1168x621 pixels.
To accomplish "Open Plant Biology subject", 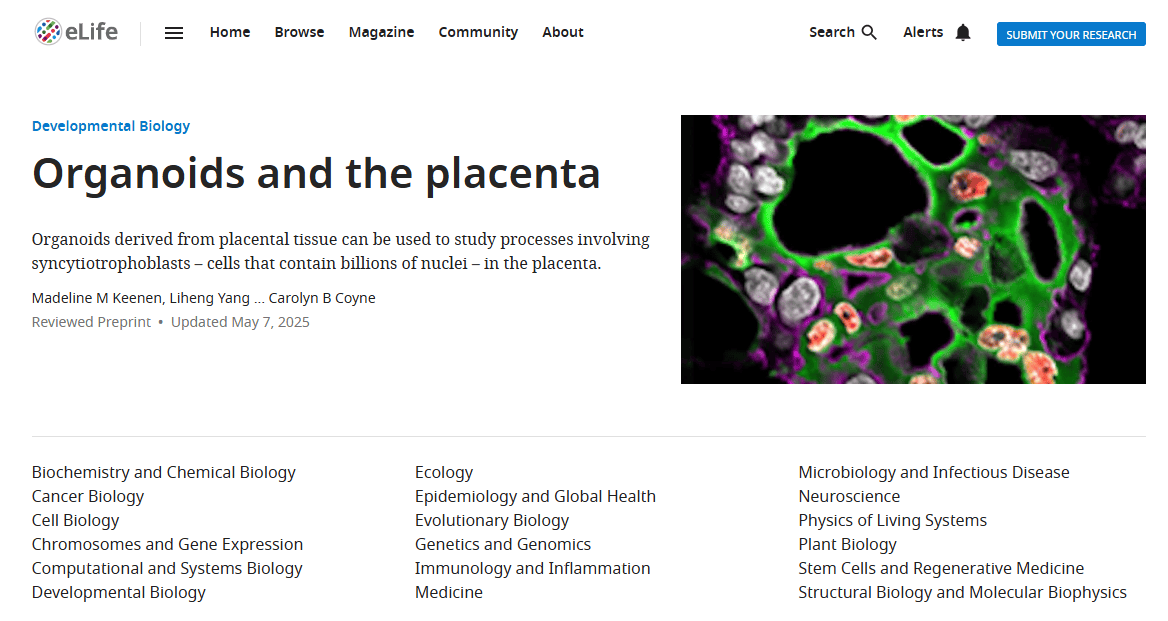I will (847, 544).
